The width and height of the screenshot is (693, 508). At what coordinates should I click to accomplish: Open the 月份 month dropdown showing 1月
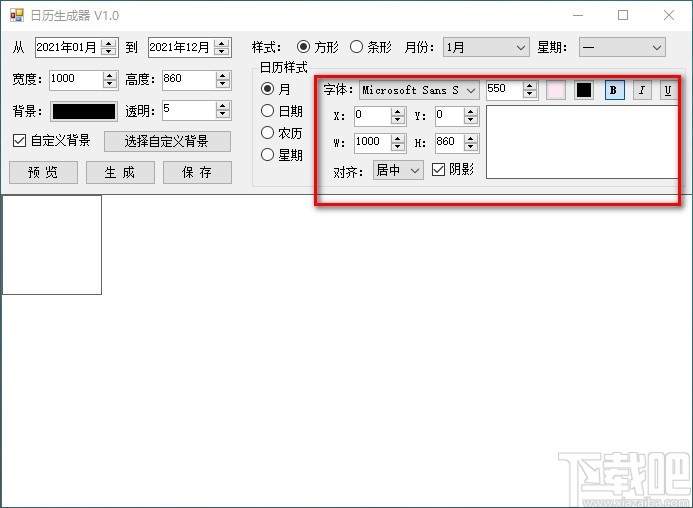486,47
